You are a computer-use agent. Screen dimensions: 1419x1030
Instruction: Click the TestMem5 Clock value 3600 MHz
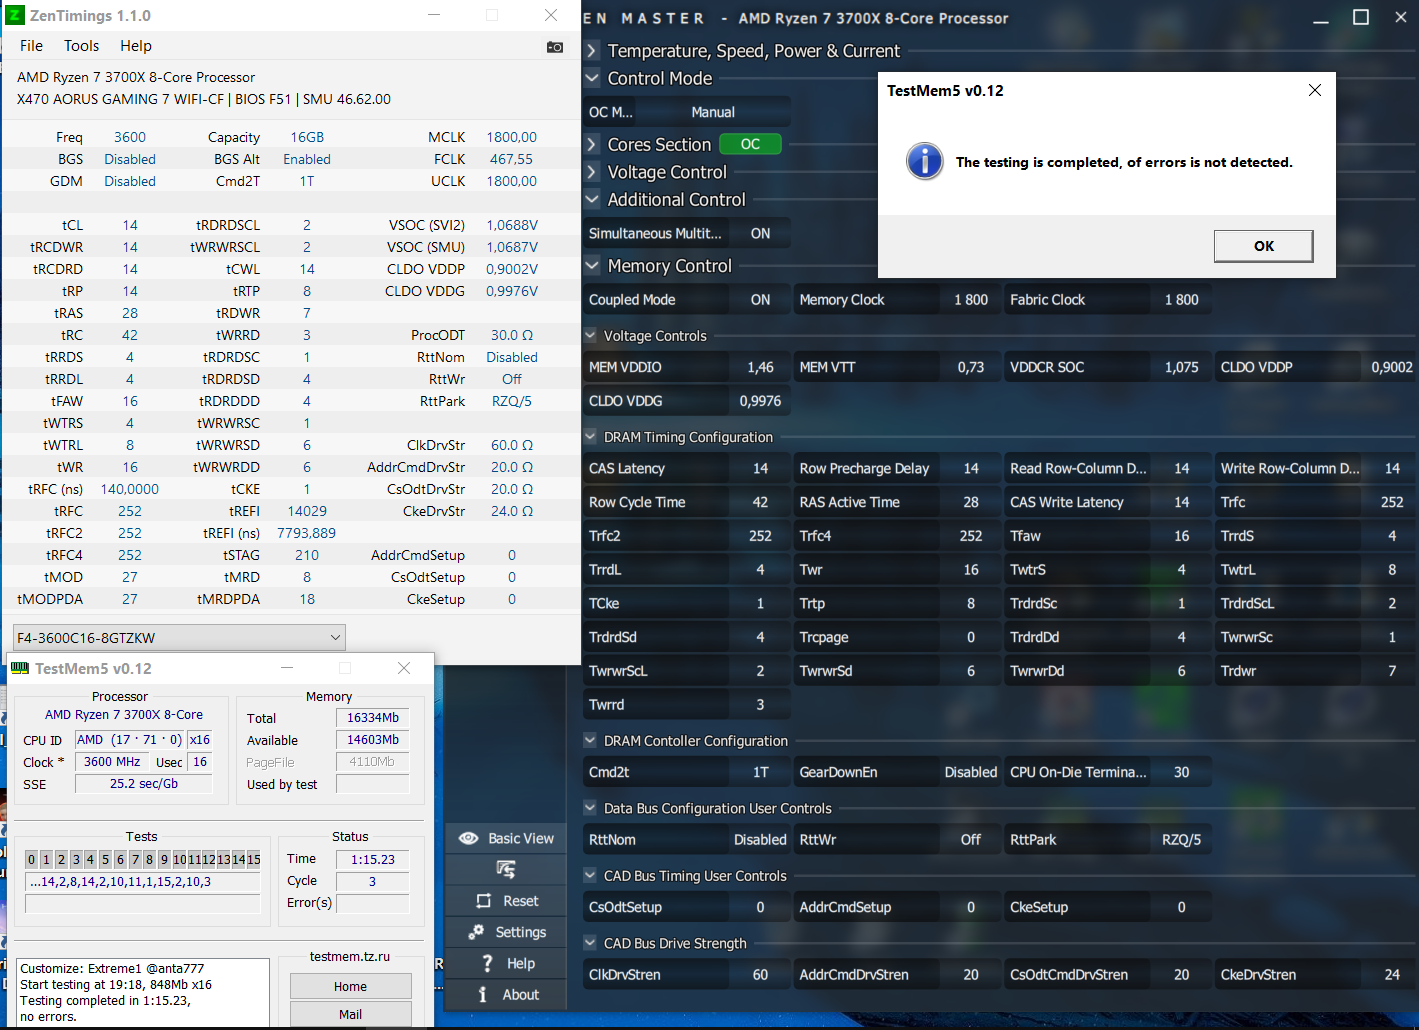[112, 762]
